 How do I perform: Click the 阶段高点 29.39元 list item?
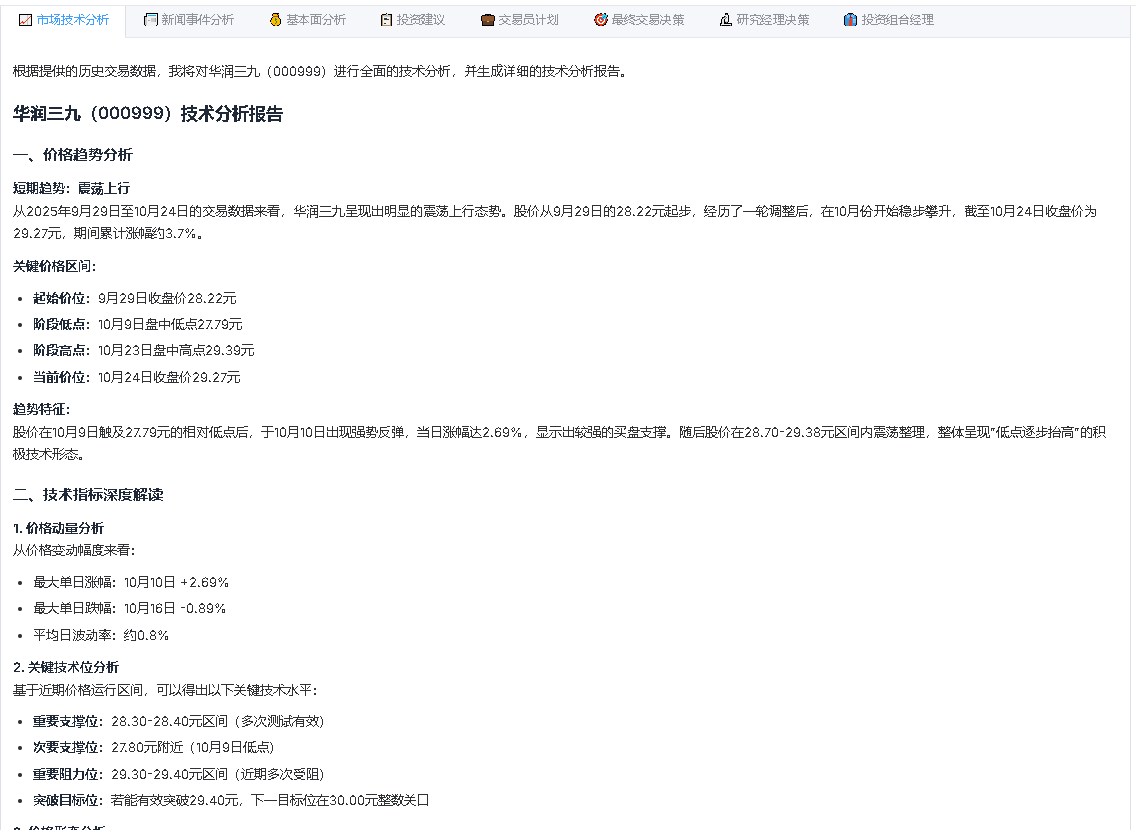point(143,351)
